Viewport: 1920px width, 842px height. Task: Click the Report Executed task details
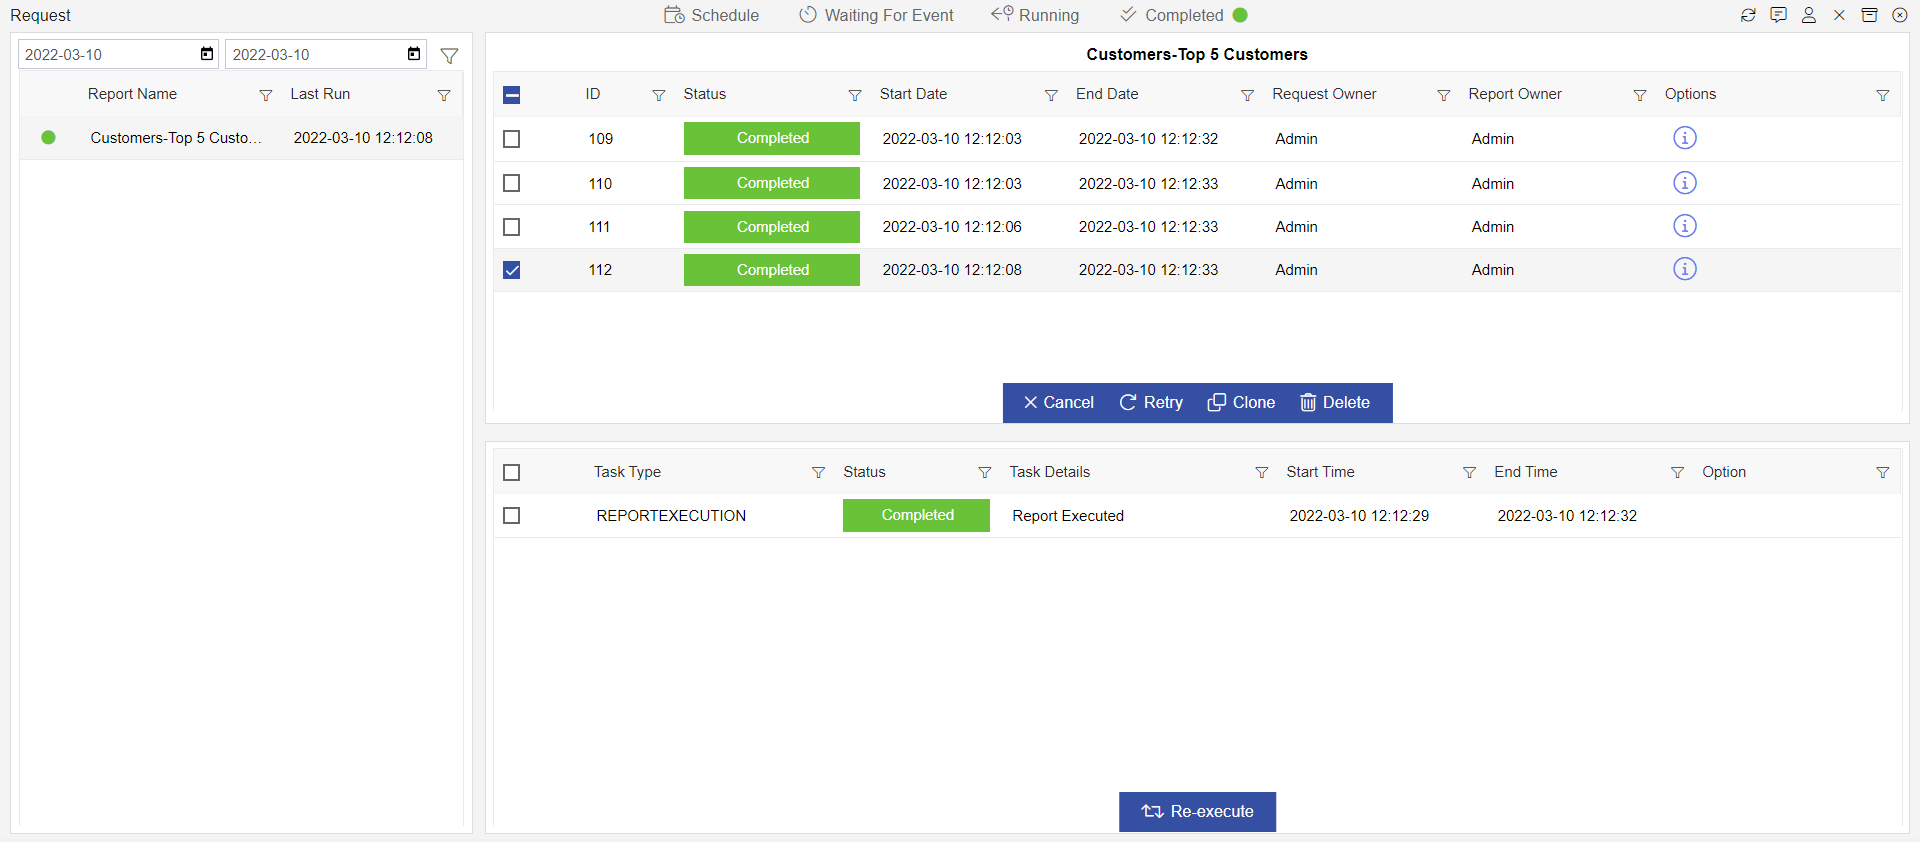1068,516
